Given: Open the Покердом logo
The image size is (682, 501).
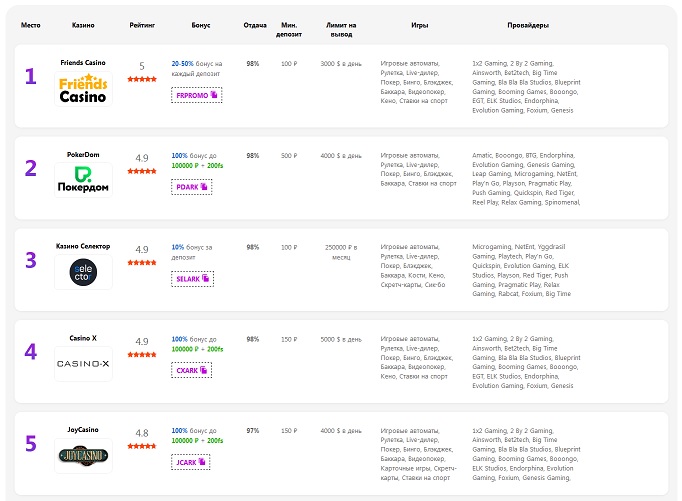Looking at the screenshot, I should point(83,180).
